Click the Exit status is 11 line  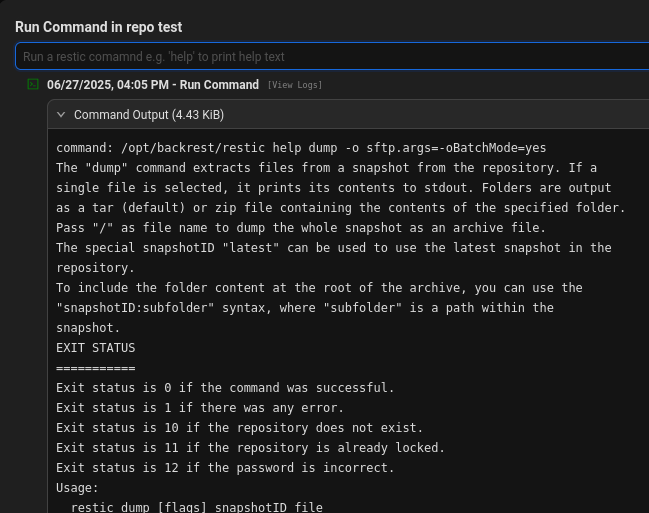tap(250, 448)
